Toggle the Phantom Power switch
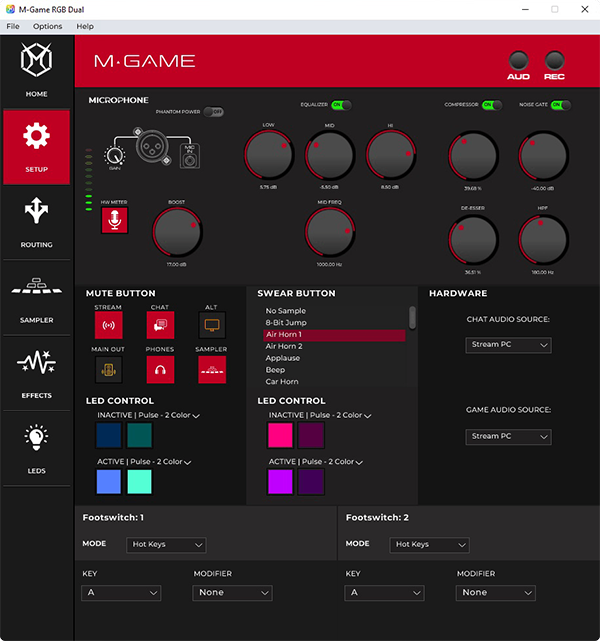The image size is (600, 641). coord(213,112)
